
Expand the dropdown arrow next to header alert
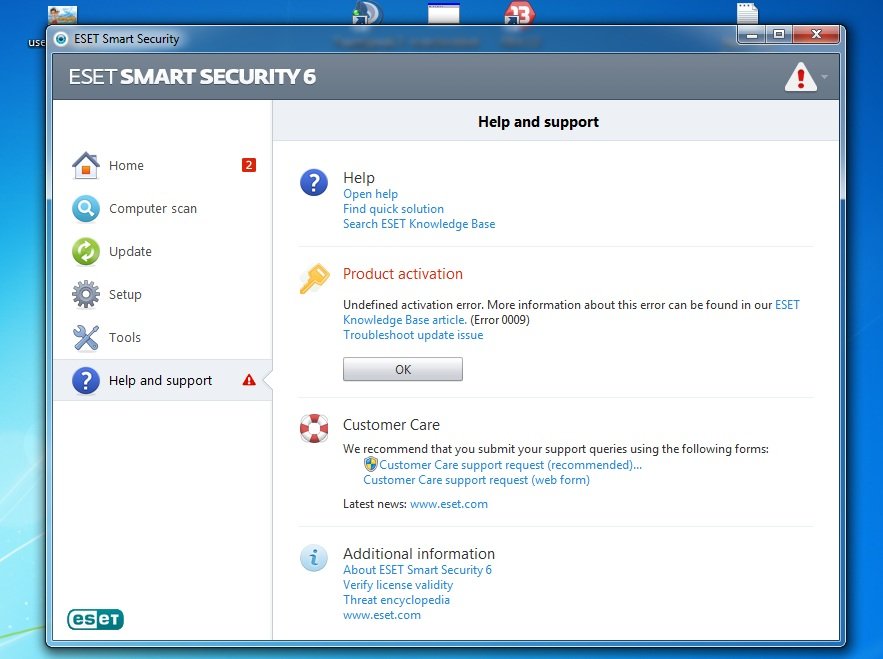824,77
